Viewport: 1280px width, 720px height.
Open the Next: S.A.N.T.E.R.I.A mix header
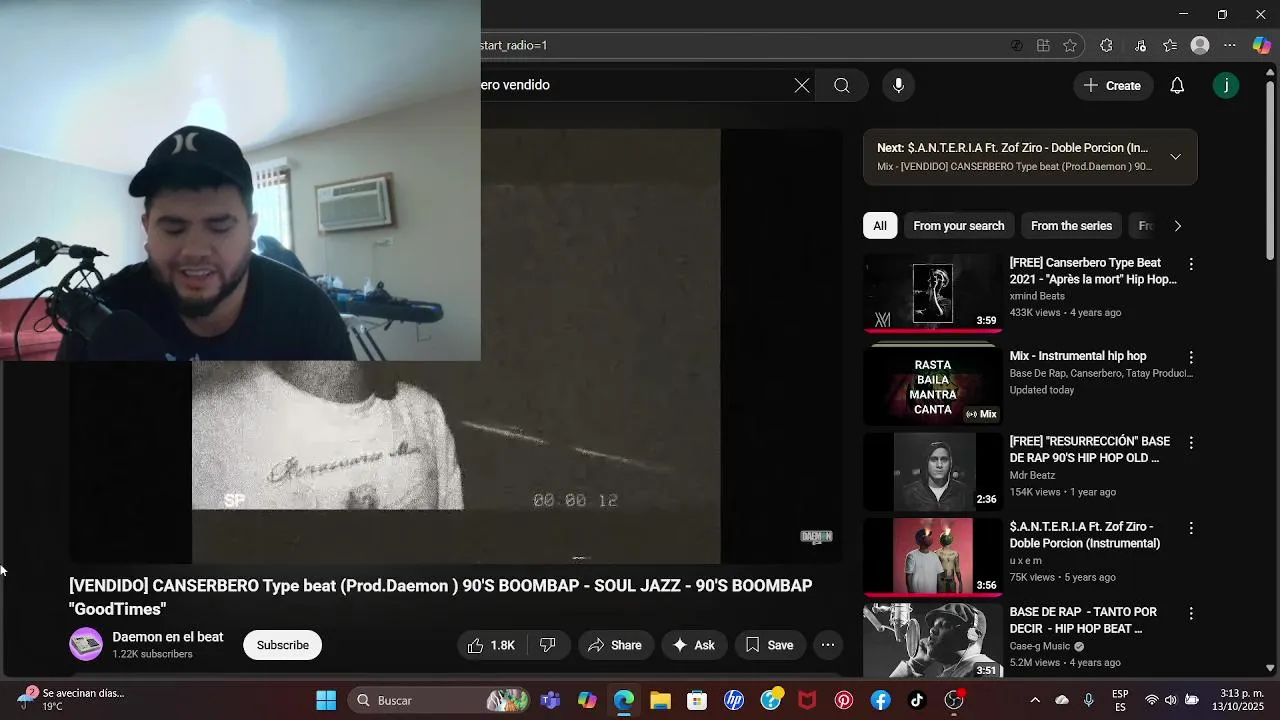pyautogui.click(x=1013, y=148)
